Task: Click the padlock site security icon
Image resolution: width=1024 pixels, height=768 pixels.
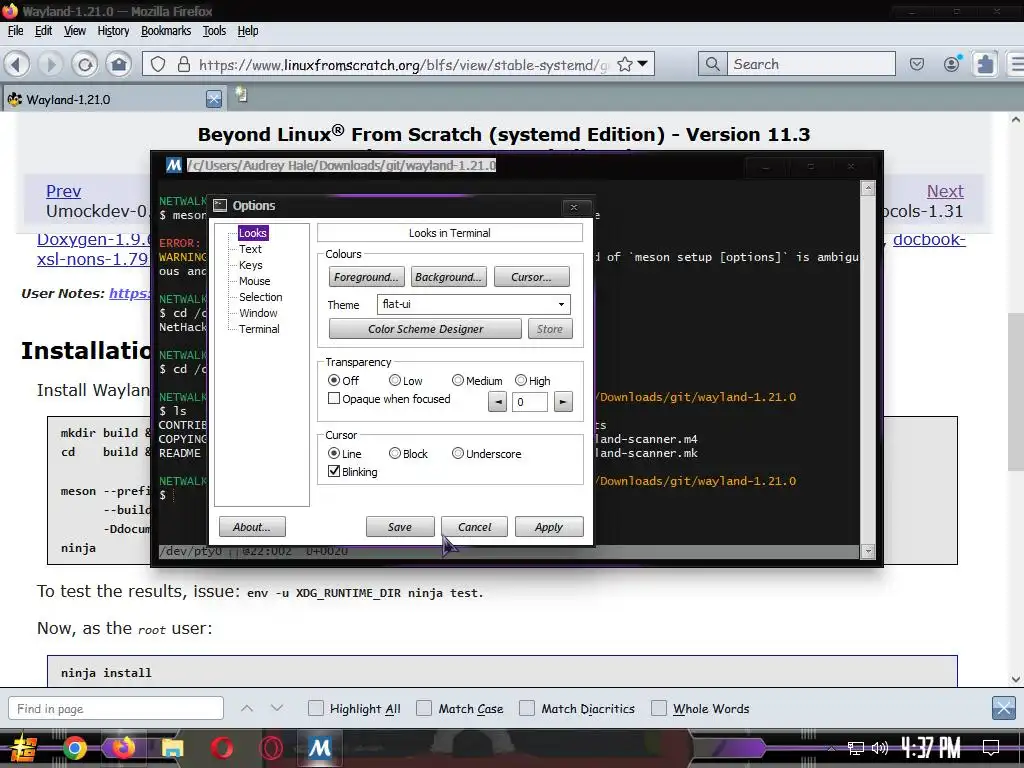Action: coord(184,64)
